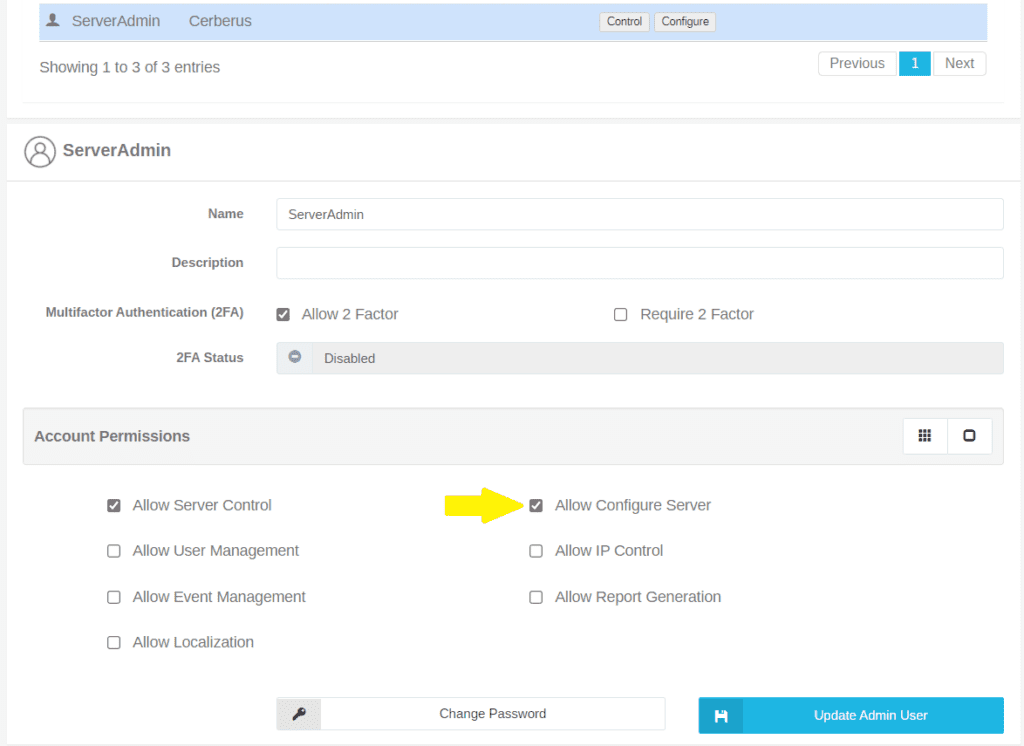The width and height of the screenshot is (1024, 746).
Task: Check Allow Report Generation
Action: pyautogui.click(x=536, y=596)
